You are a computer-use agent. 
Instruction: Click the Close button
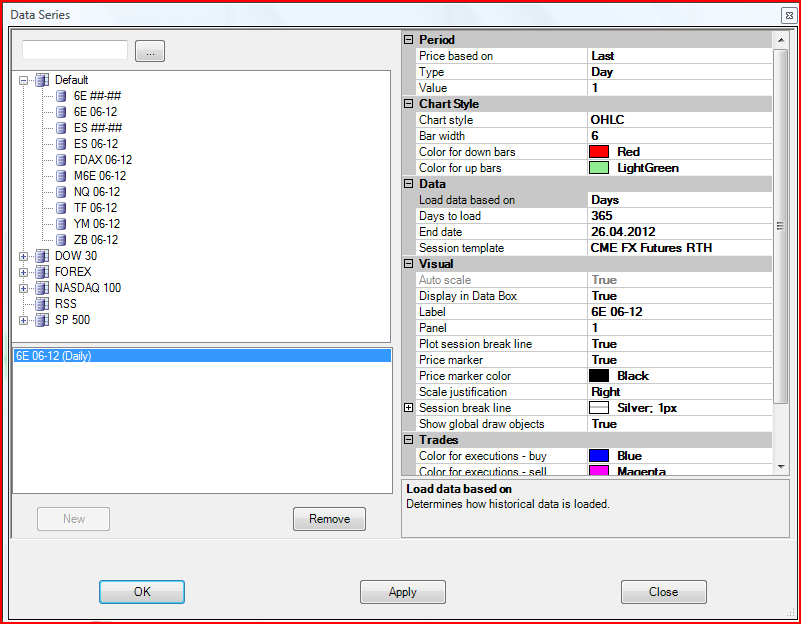pos(664,592)
